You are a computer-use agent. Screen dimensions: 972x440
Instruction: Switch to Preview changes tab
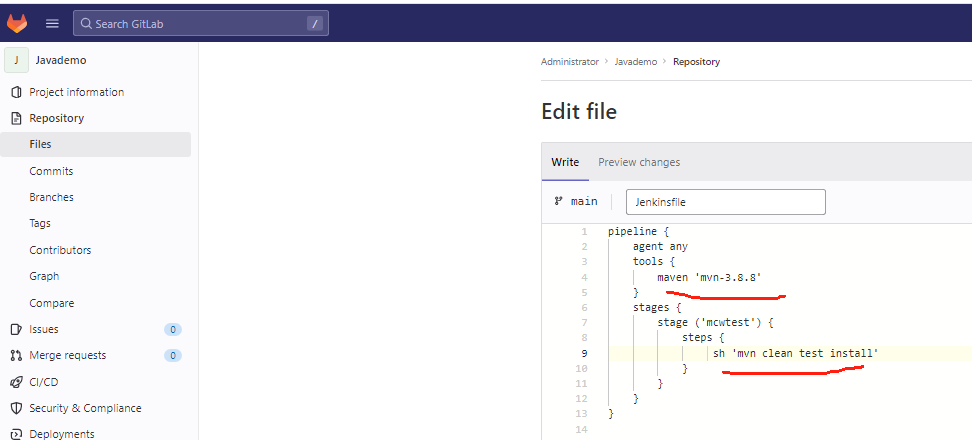[x=639, y=162]
